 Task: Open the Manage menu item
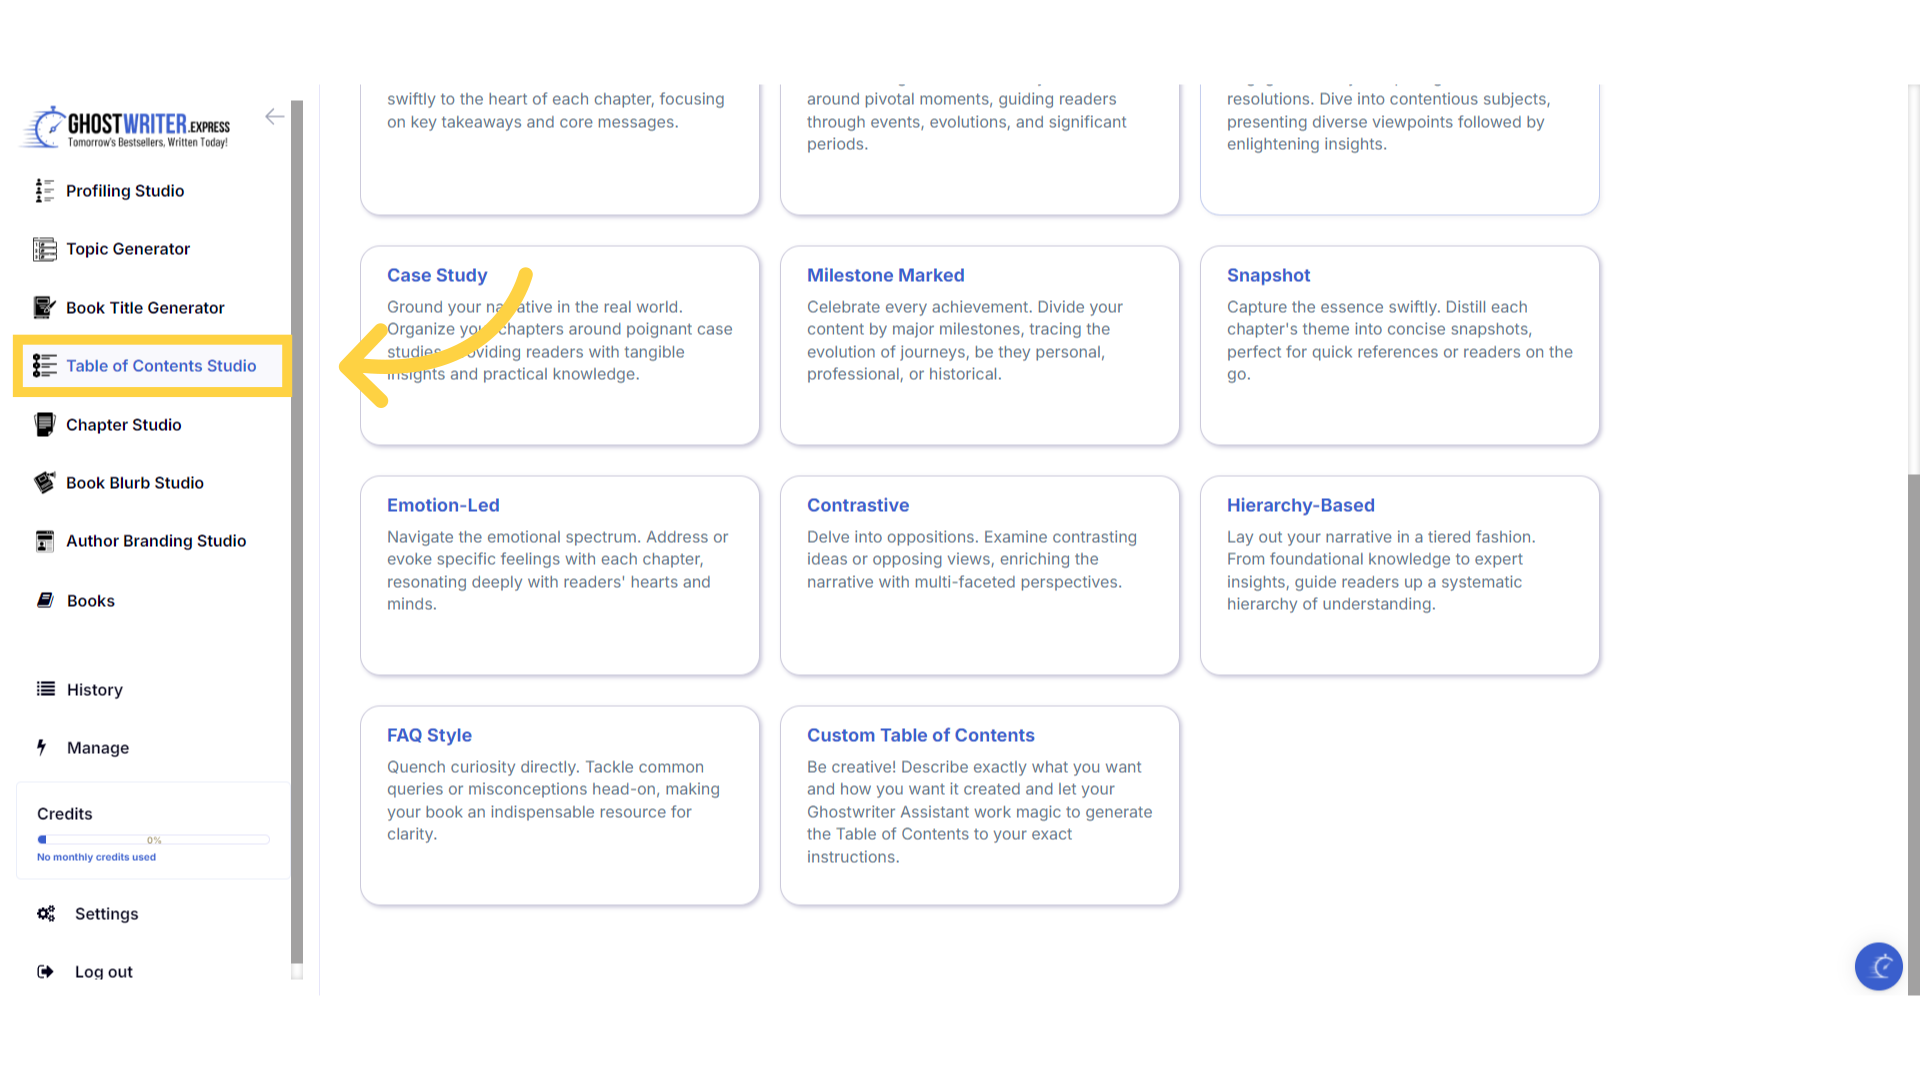[x=97, y=748]
